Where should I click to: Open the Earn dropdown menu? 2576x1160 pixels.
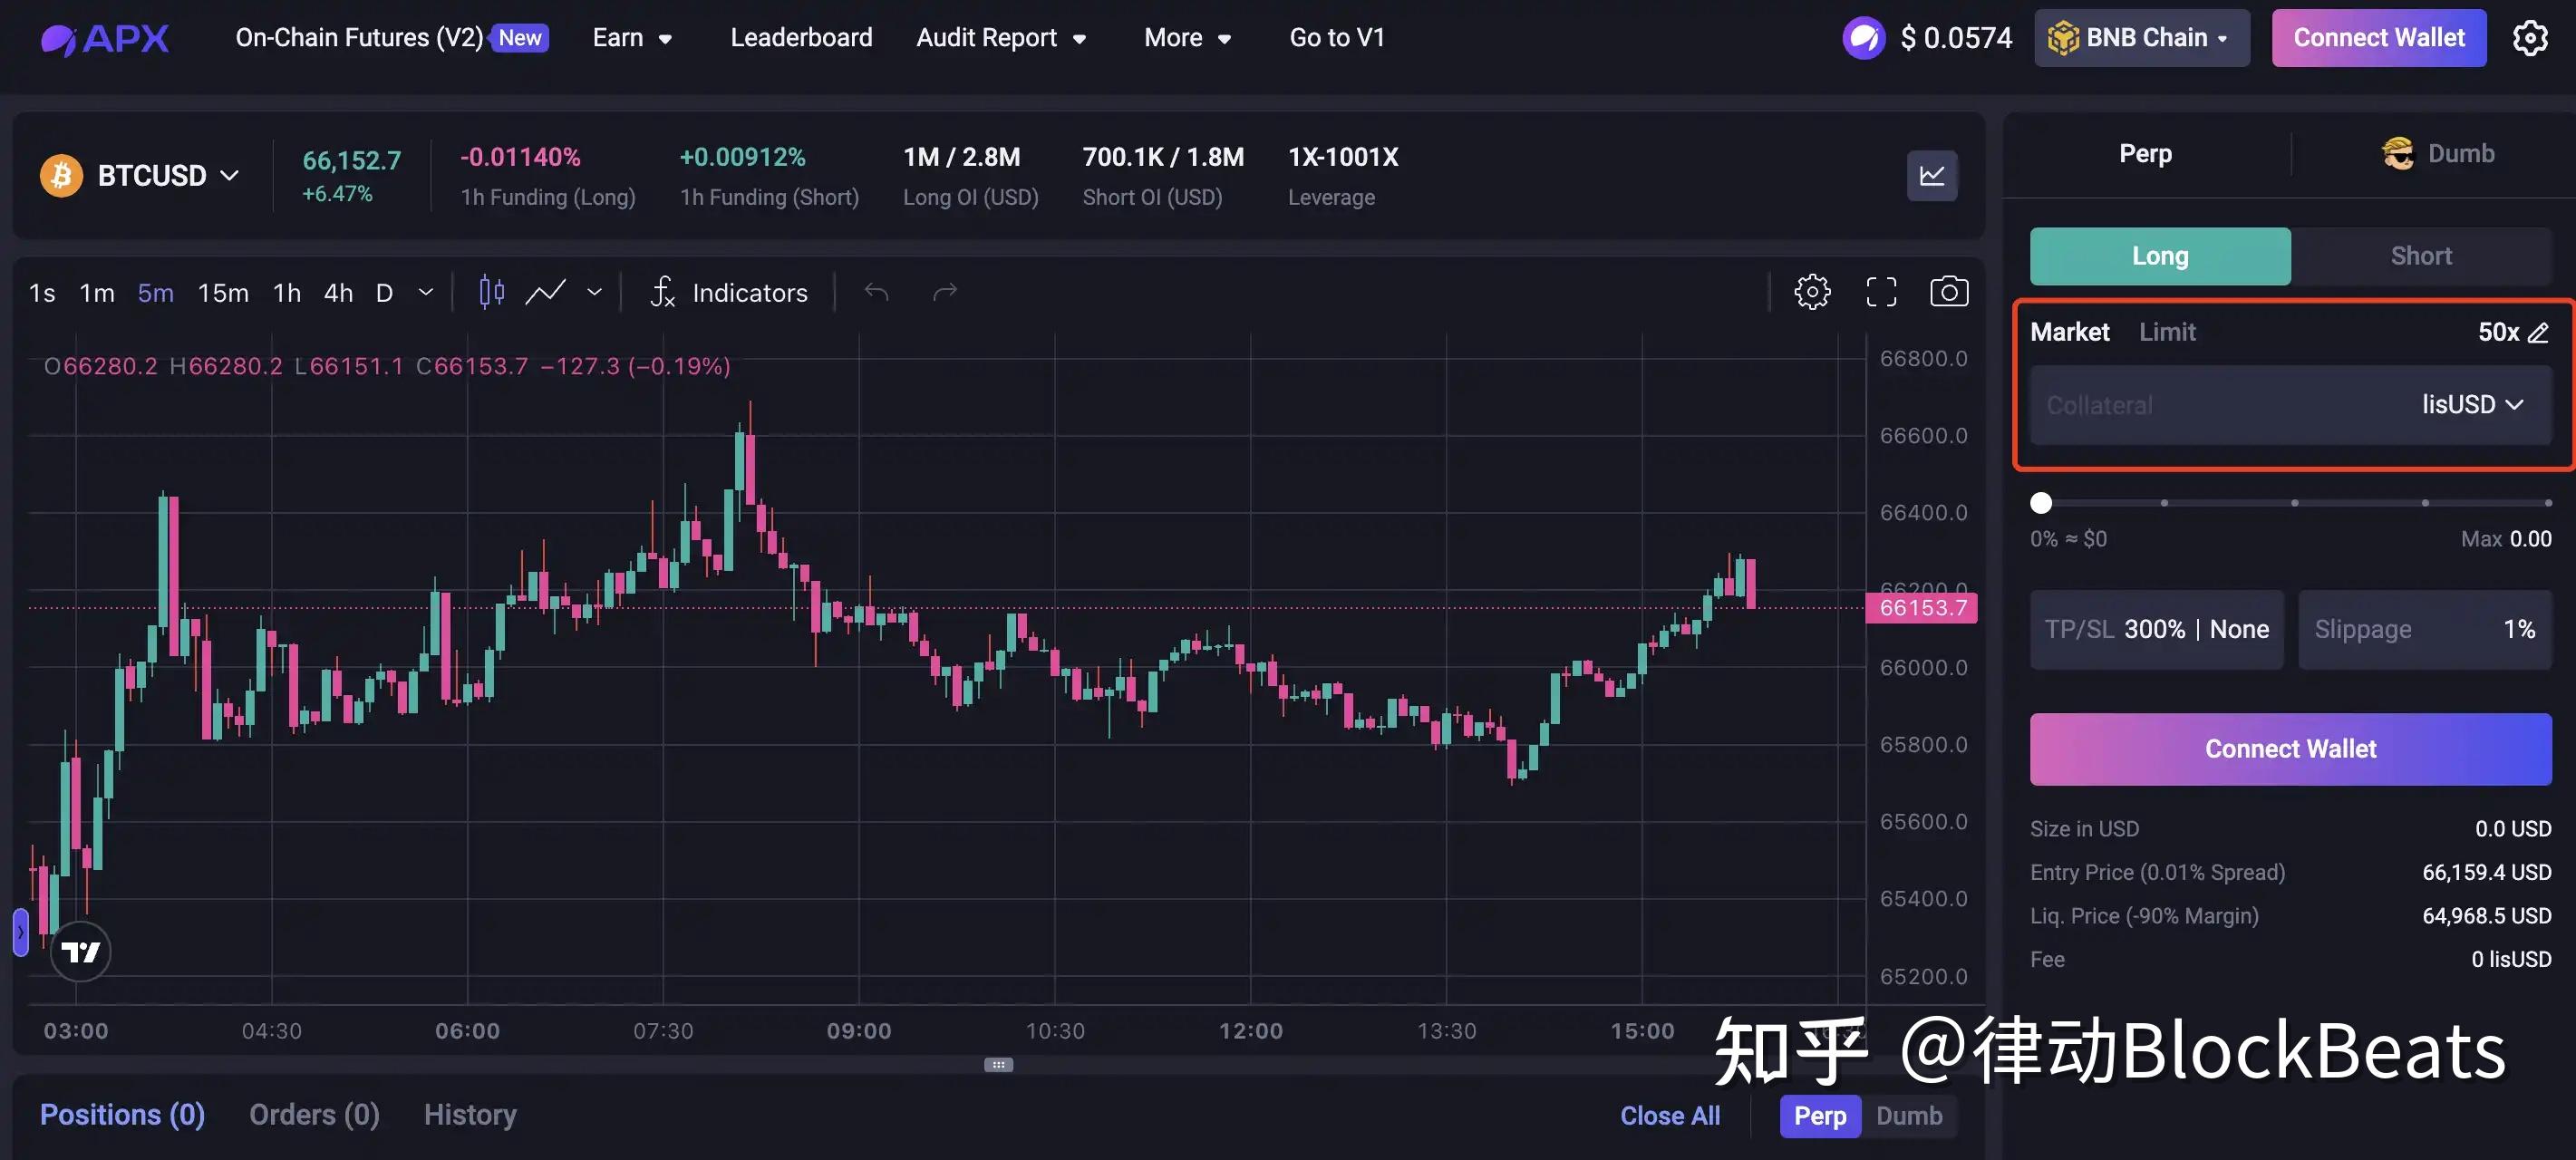click(x=632, y=38)
